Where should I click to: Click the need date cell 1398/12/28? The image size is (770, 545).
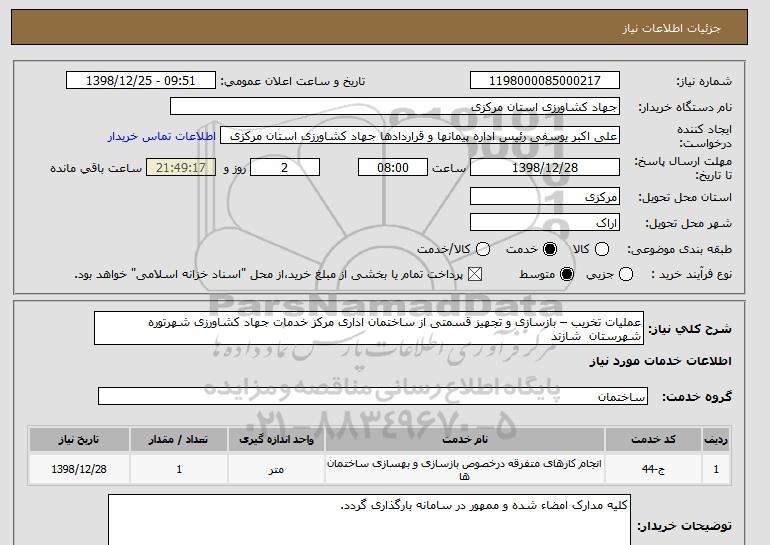tap(79, 469)
